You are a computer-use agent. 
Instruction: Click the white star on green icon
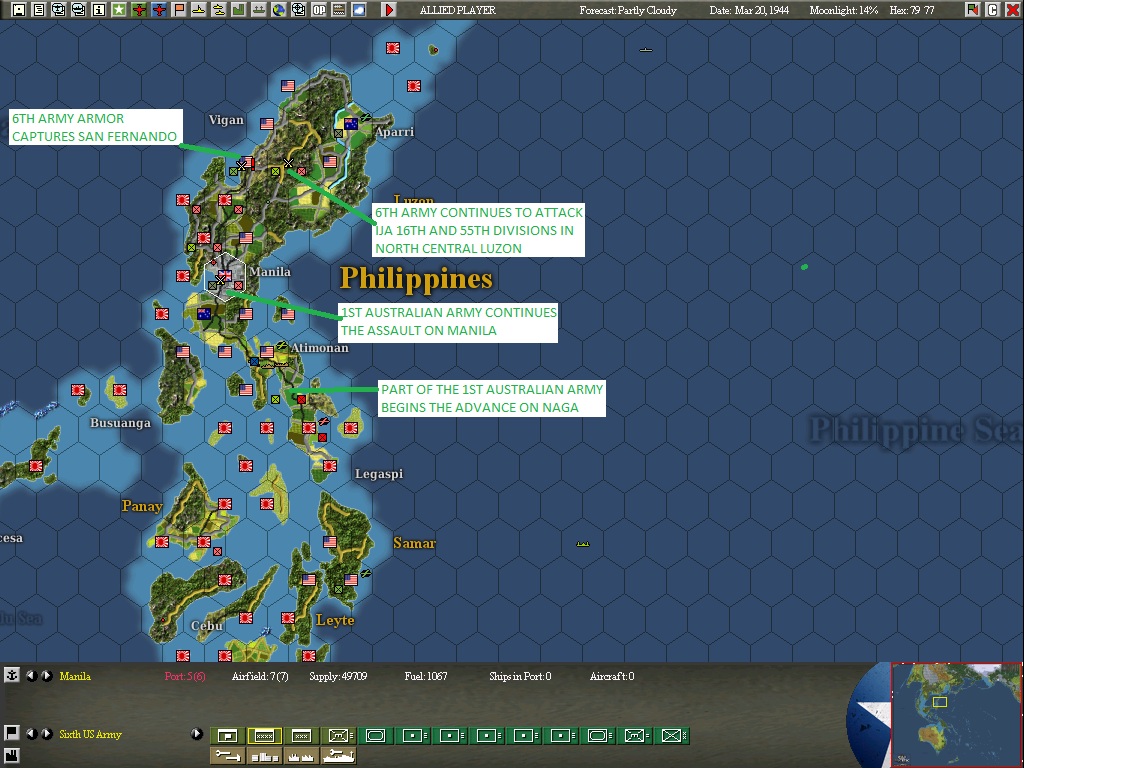coord(119,9)
